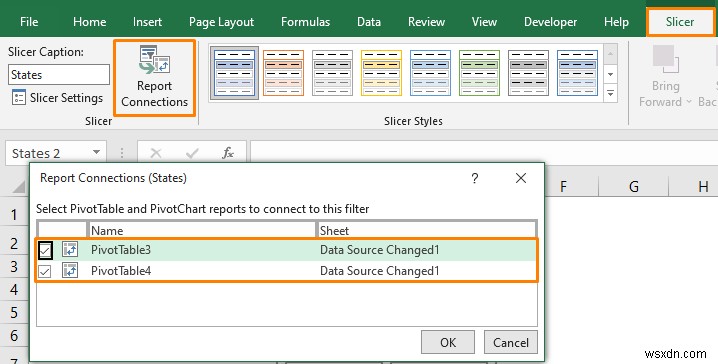Image resolution: width=718 pixels, height=364 pixels.
Task: Open the Report Connections button
Action: pos(154,78)
